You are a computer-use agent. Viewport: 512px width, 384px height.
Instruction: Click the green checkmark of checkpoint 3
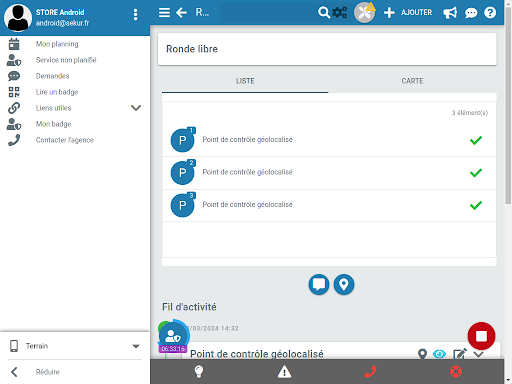(x=476, y=205)
